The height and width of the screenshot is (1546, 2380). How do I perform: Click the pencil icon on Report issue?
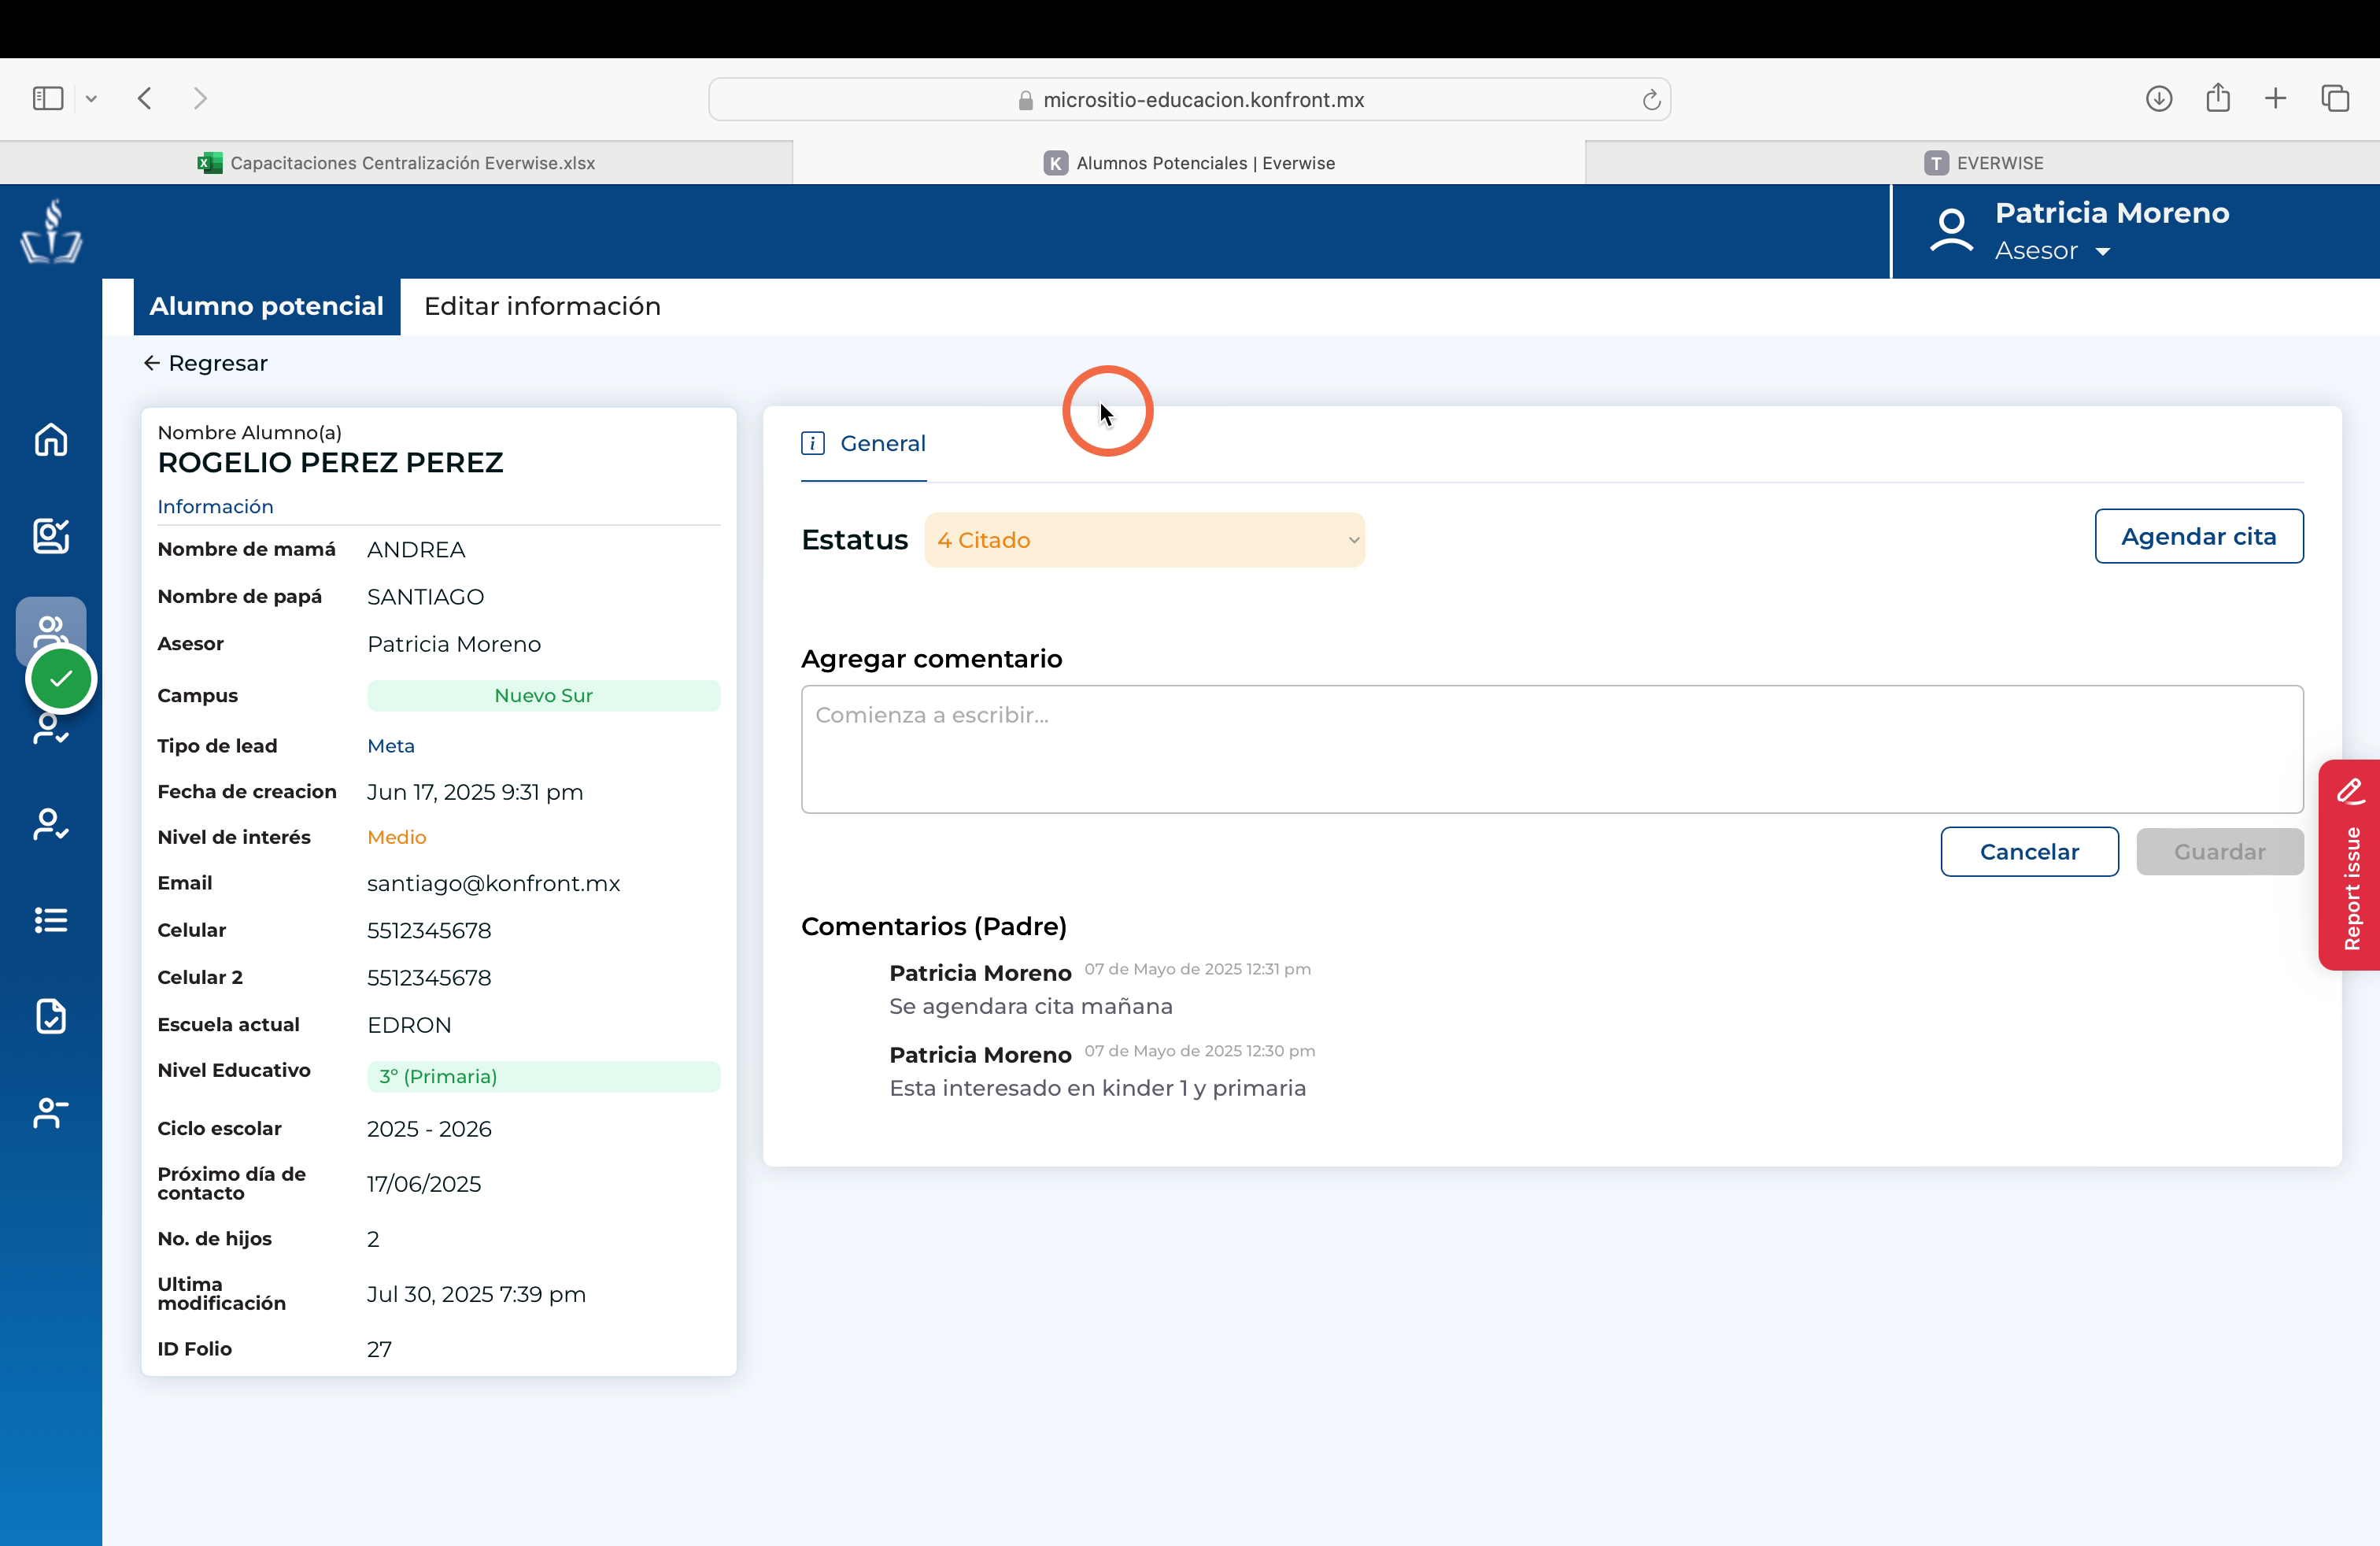point(2350,791)
